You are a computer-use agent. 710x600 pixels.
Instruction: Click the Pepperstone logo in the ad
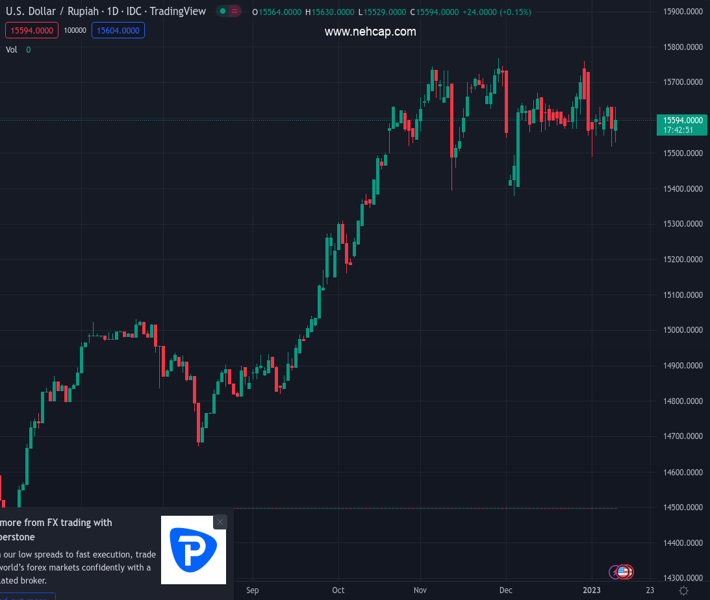click(194, 550)
